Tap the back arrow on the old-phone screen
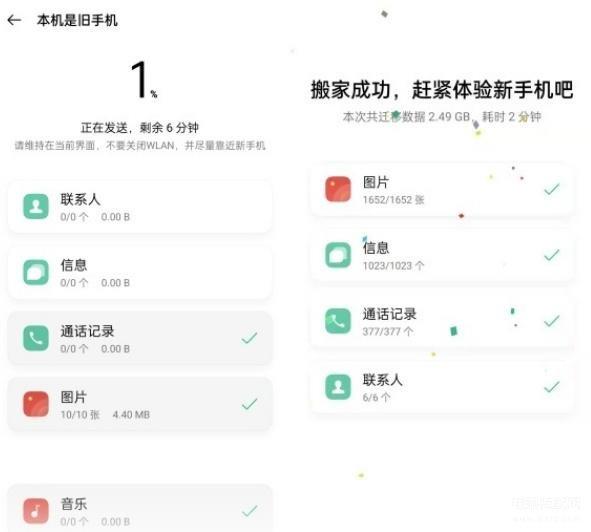Screen dimensions: 591x532 tap(14, 20)
